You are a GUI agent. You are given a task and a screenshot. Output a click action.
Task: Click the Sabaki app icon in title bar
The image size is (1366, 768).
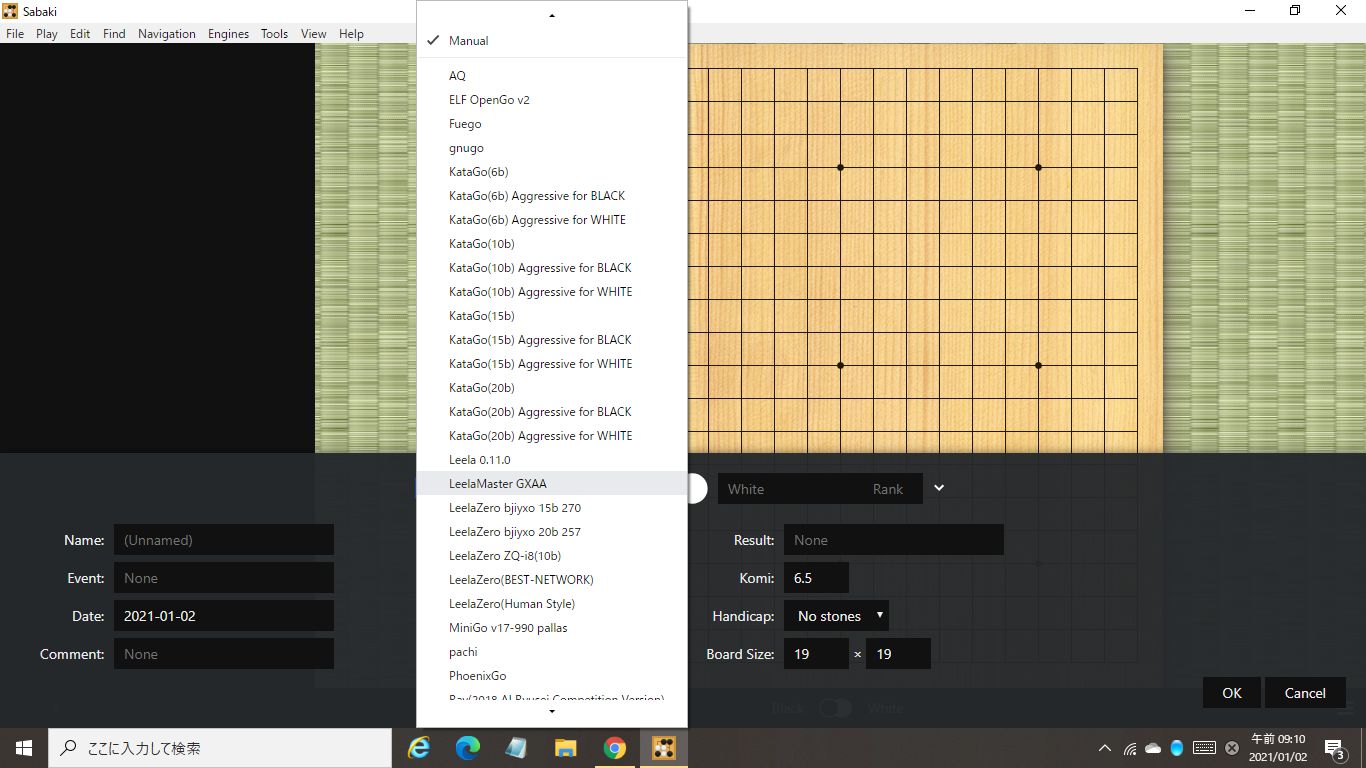(10, 11)
